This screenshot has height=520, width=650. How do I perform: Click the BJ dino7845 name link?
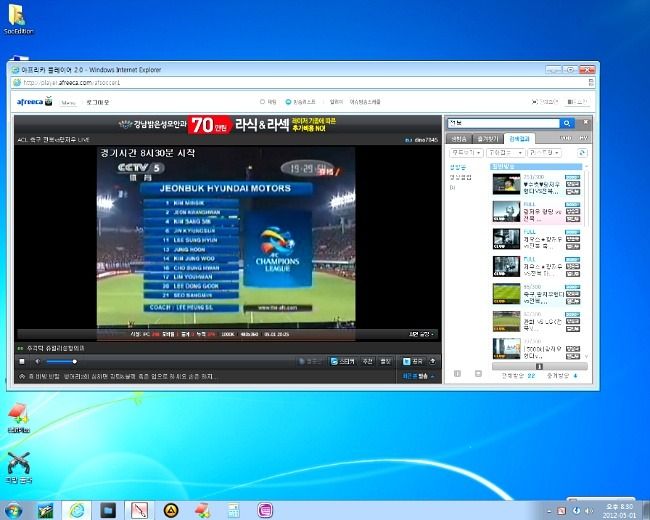tap(422, 140)
